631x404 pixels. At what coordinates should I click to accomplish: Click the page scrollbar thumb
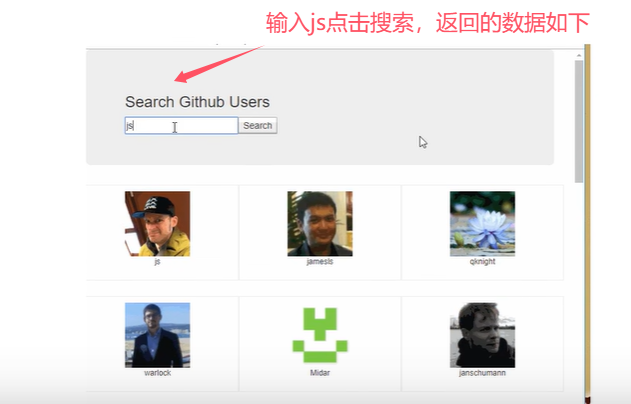click(579, 122)
